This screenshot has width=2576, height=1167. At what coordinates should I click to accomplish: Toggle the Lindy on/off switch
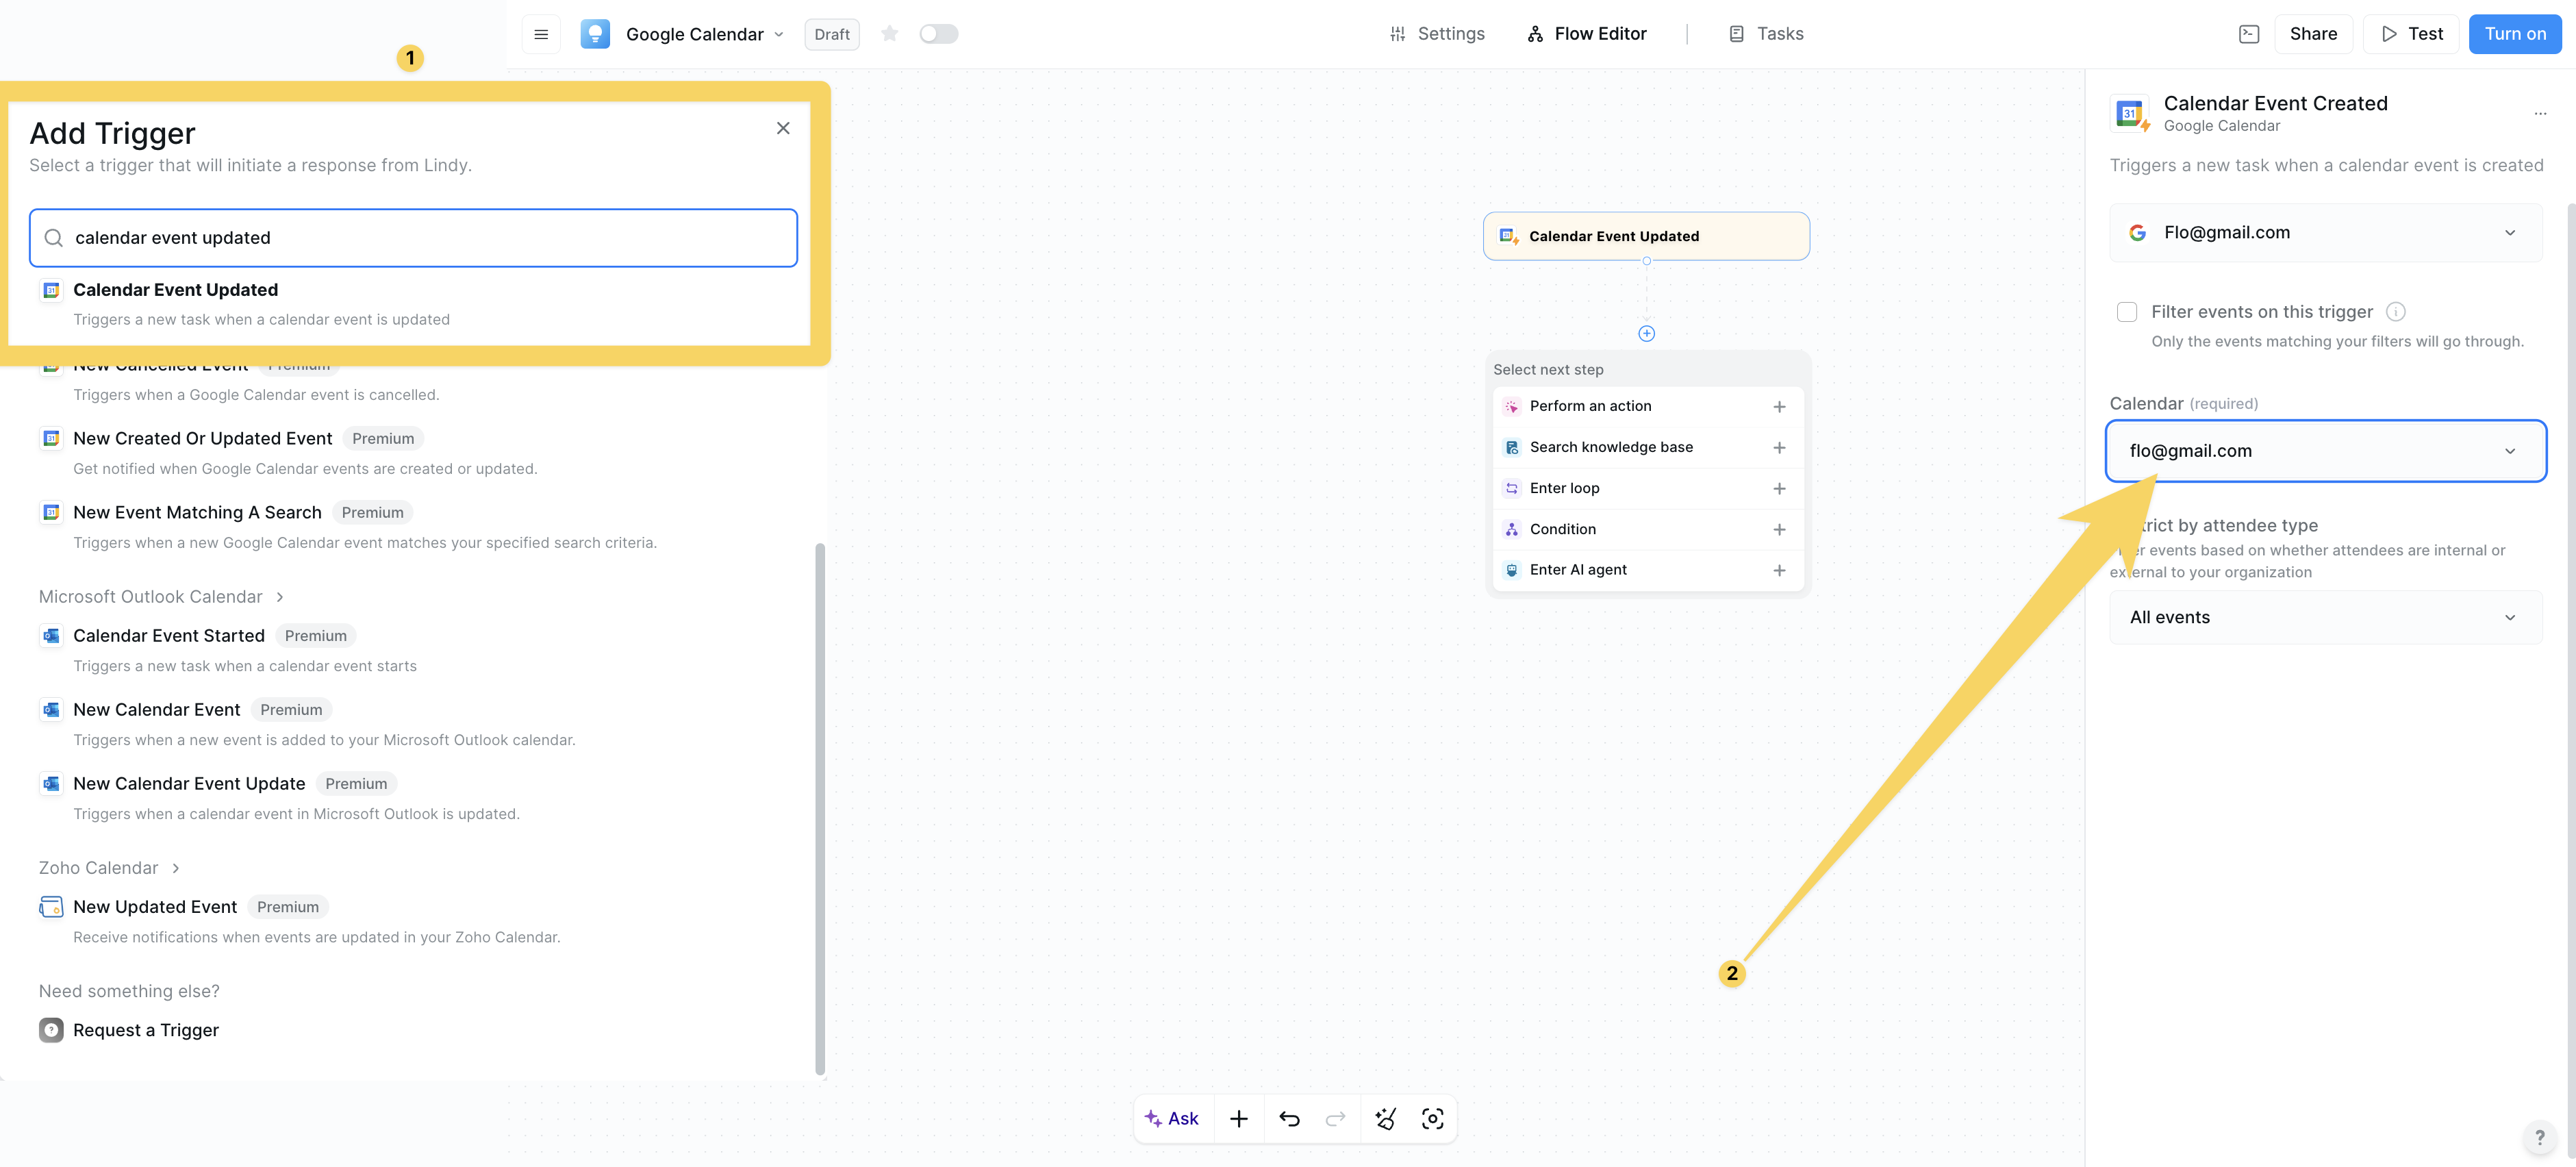coord(938,34)
